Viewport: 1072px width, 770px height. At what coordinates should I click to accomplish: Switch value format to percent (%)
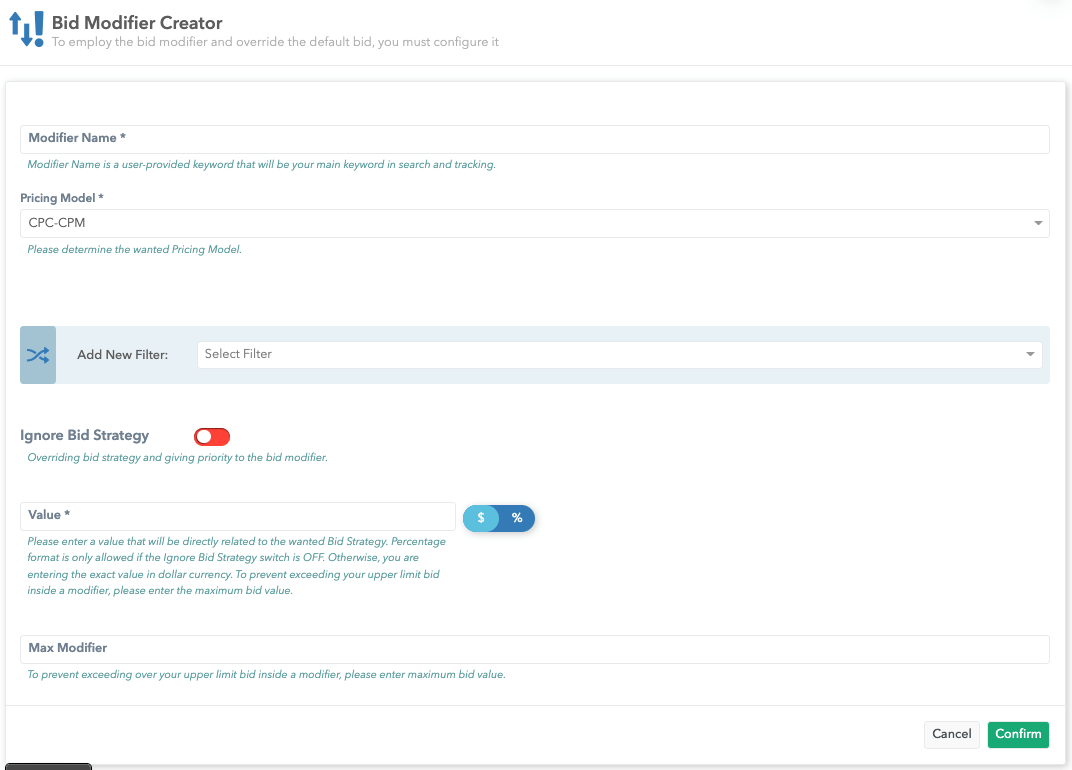(x=517, y=518)
